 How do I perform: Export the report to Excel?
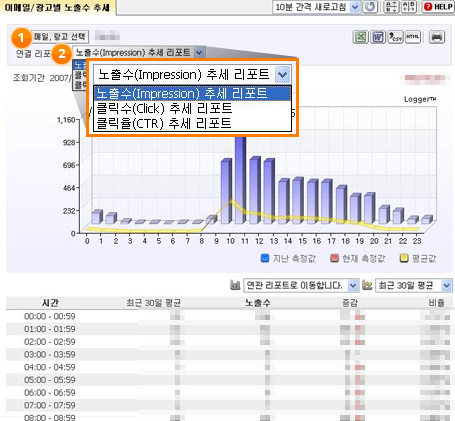[x=360, y=37]
